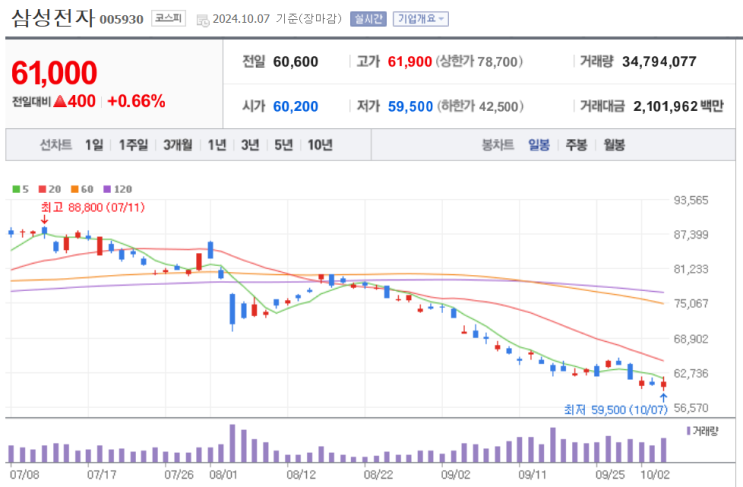Click the 하한가 42,500 lower limit text
The image size is (743, 487).
[480, 106]
